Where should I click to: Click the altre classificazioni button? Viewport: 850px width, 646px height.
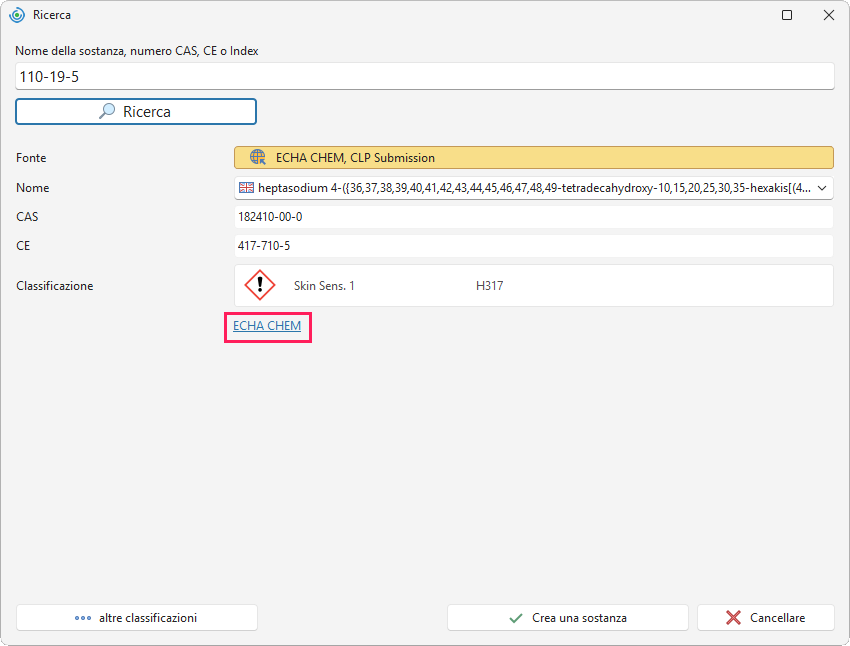137,618
